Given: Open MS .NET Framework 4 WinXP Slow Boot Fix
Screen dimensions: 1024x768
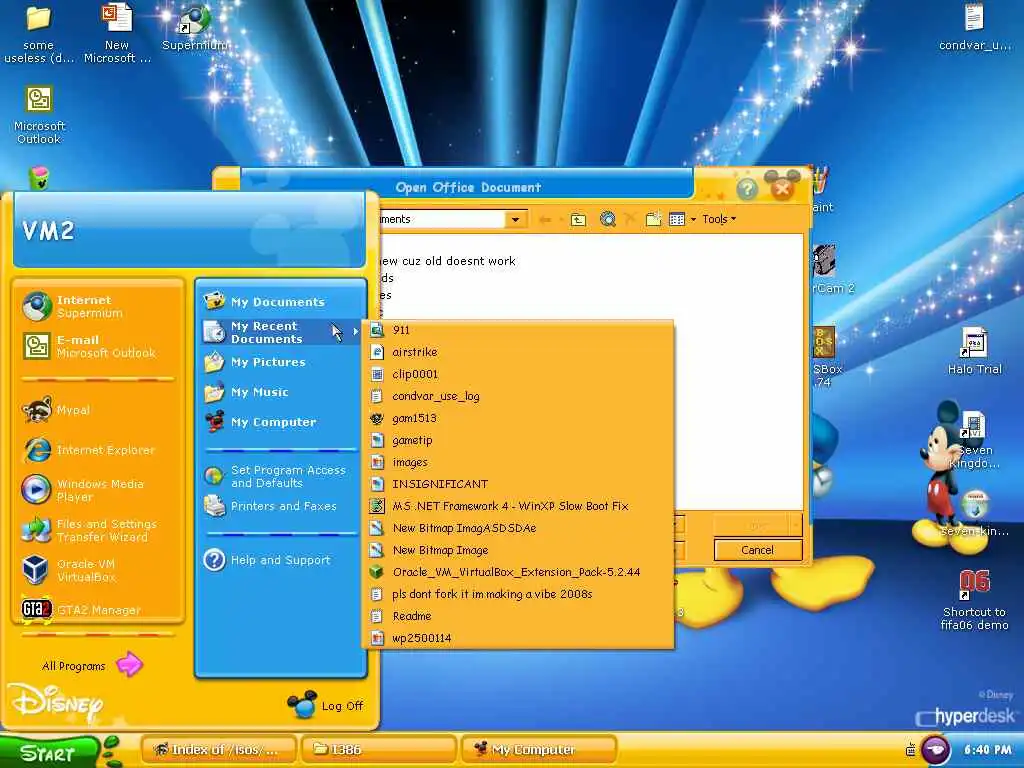Looking at the screenshot, I should point(518,506).
